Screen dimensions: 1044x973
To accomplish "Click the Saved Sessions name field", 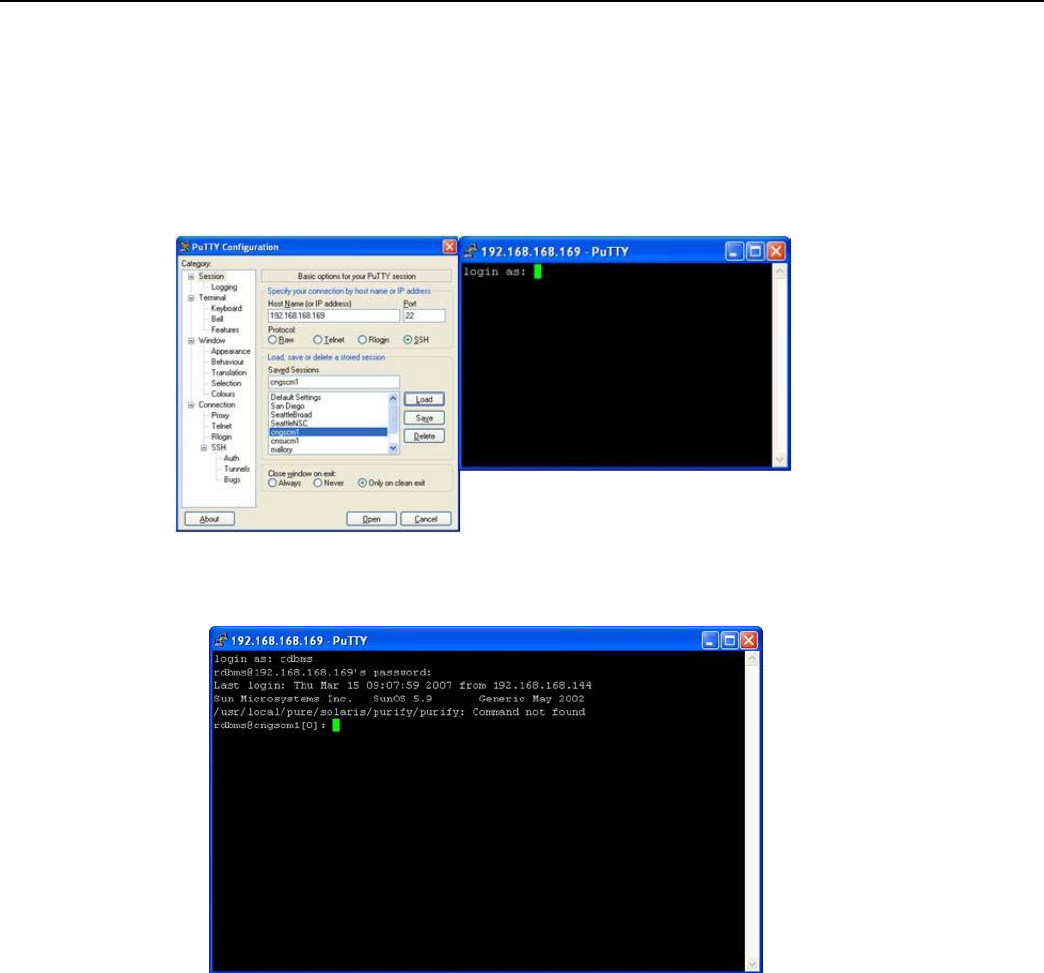I will click(334, 382).
